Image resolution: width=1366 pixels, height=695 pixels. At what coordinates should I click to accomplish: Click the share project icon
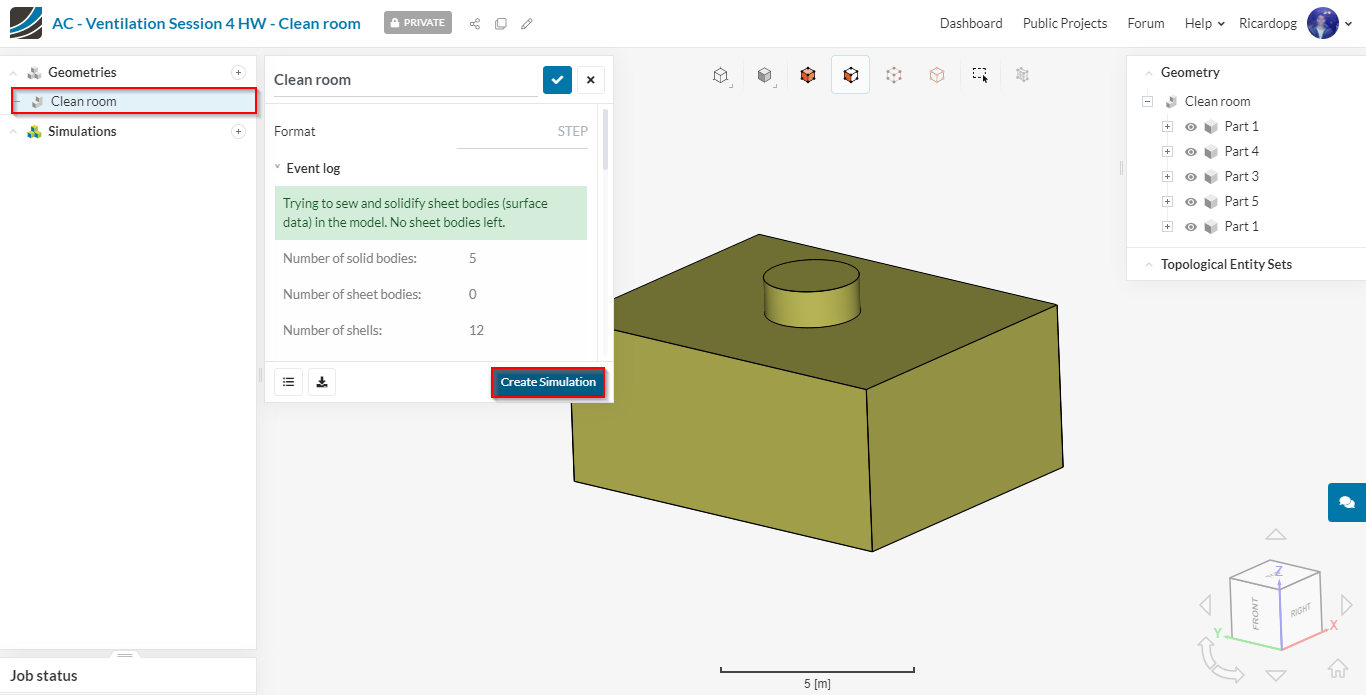[475, 24]
